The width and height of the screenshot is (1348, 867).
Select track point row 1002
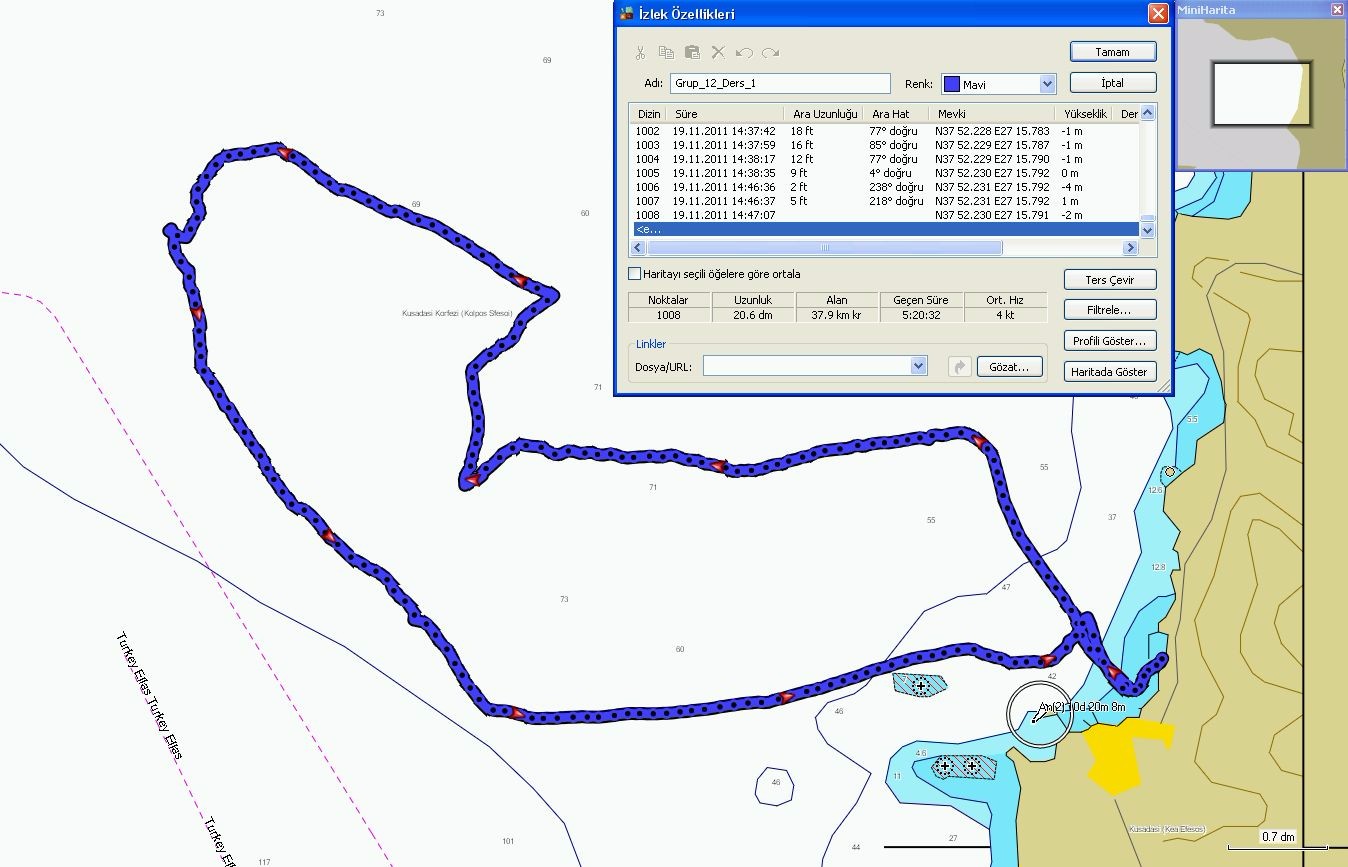pos(885,131)
